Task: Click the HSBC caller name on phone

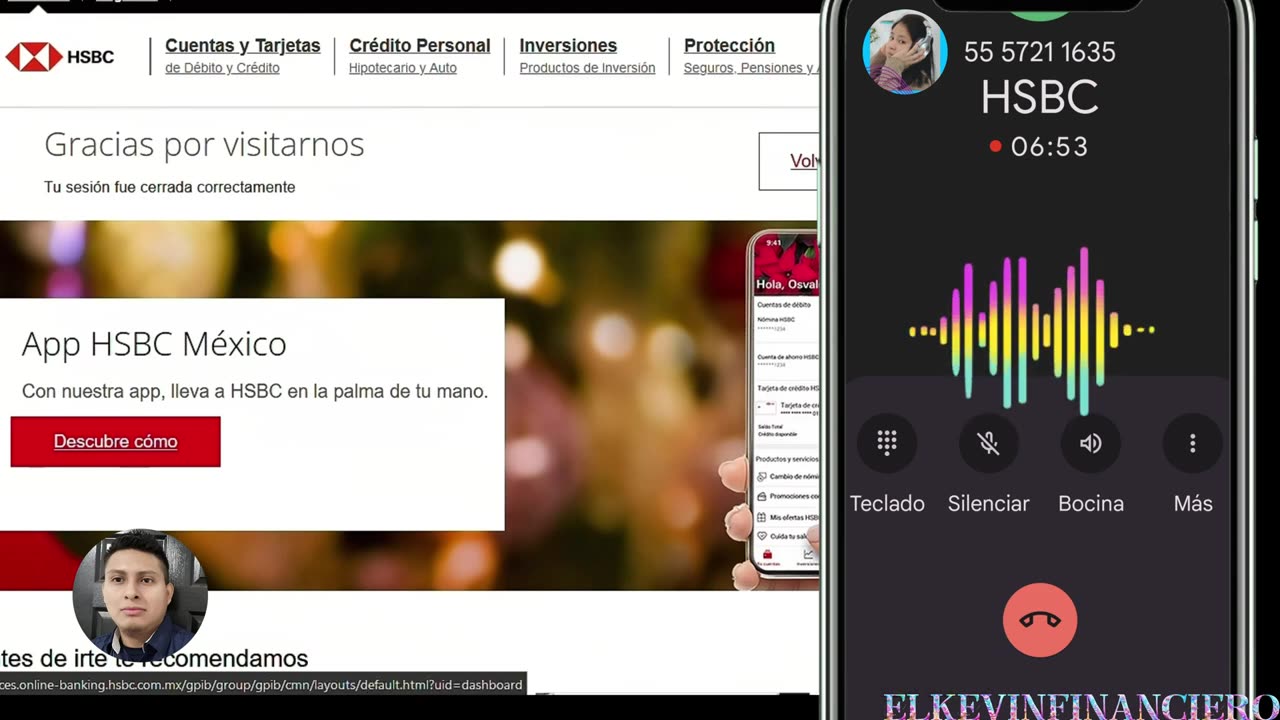Action: 1040,98
